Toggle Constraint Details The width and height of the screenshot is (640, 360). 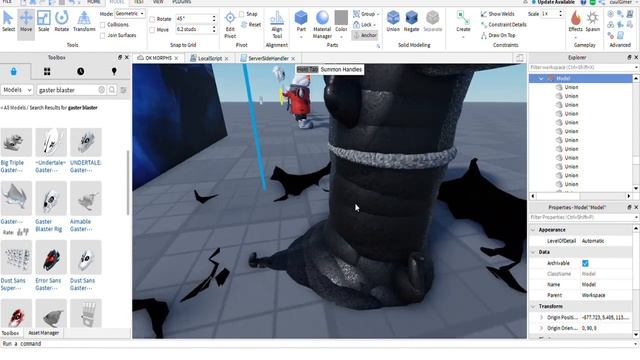(x=503, y=24)
